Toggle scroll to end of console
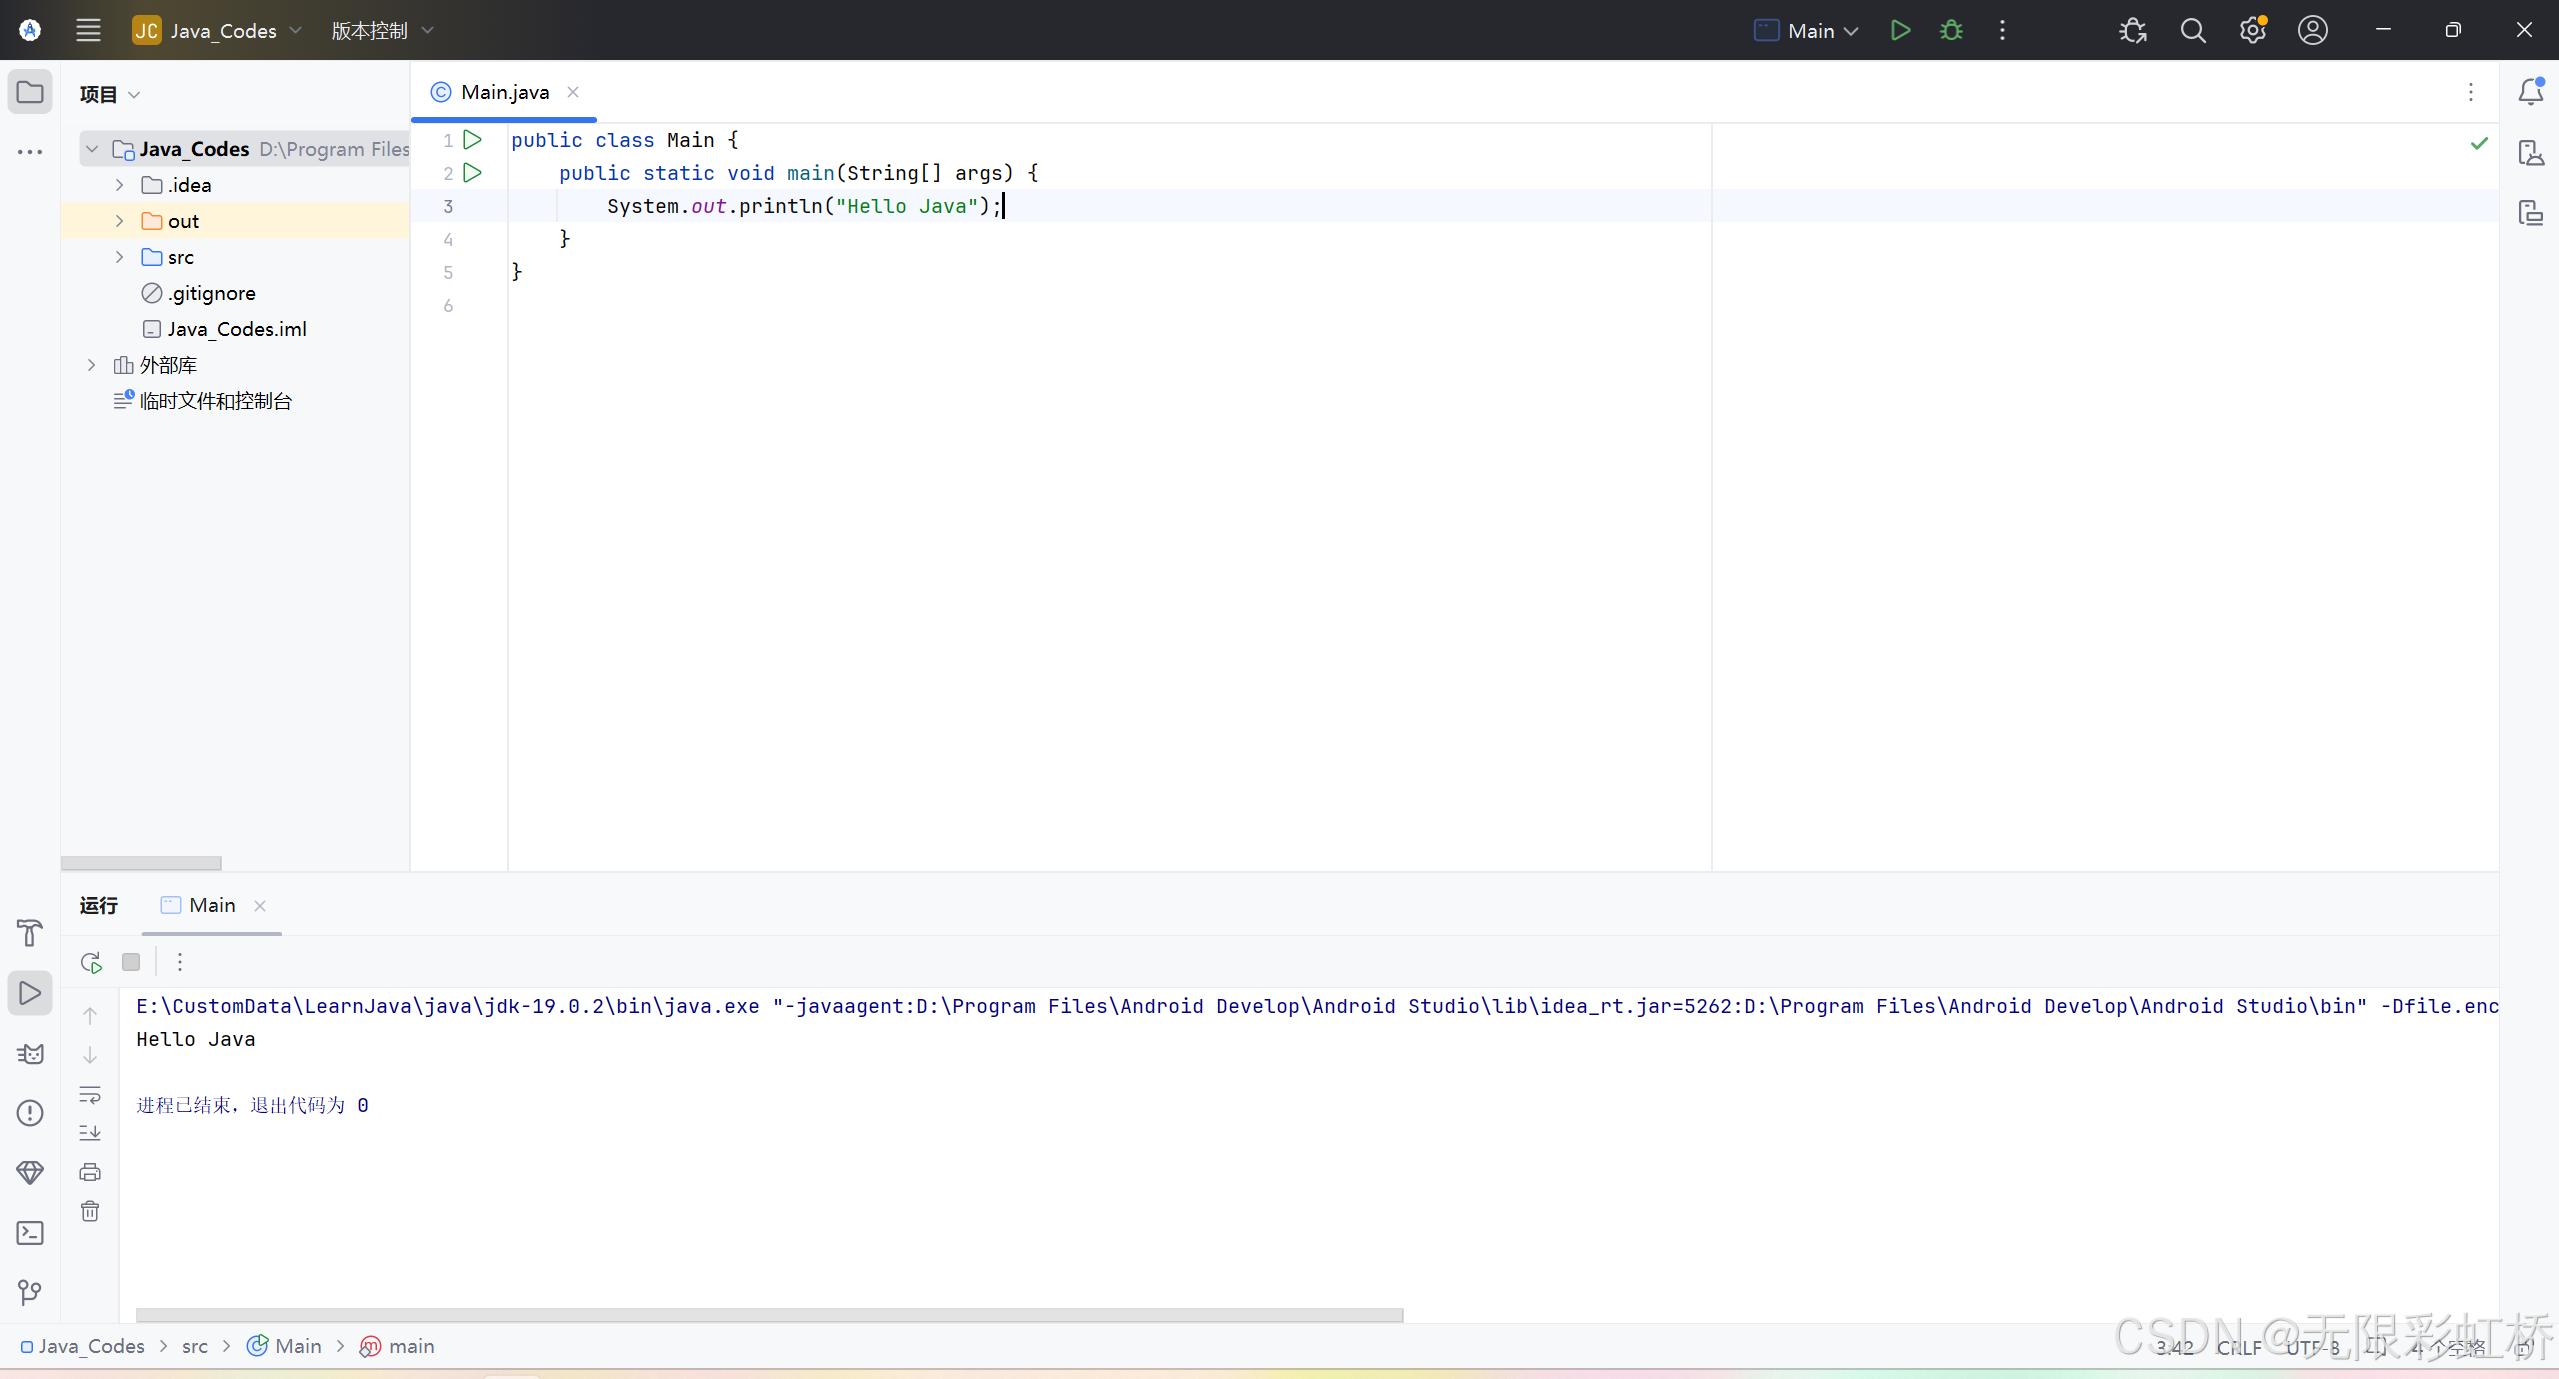The image size is (2559, 1379). 90,1133
